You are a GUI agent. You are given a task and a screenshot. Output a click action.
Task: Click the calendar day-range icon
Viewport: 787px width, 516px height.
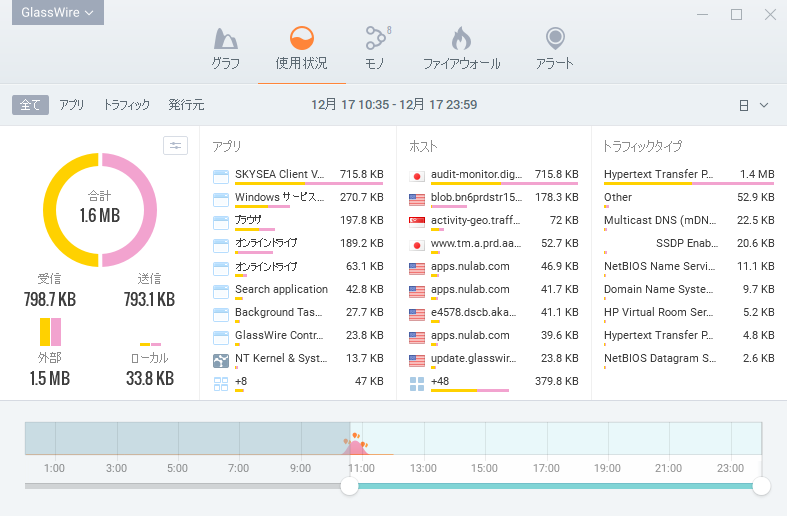click(x=744, y=105)
